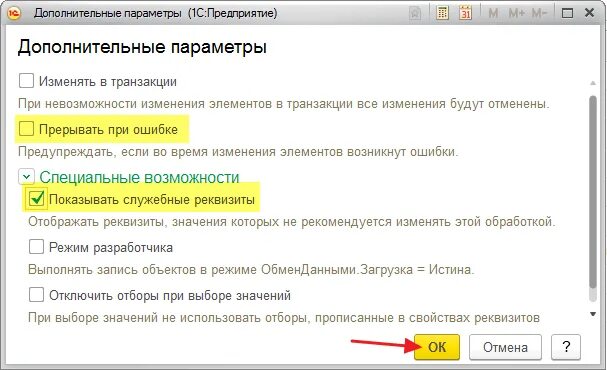Close the Дополнительные параметры dialog window
607x370 pixels.
pyautogui.click(x=590, y=13)
